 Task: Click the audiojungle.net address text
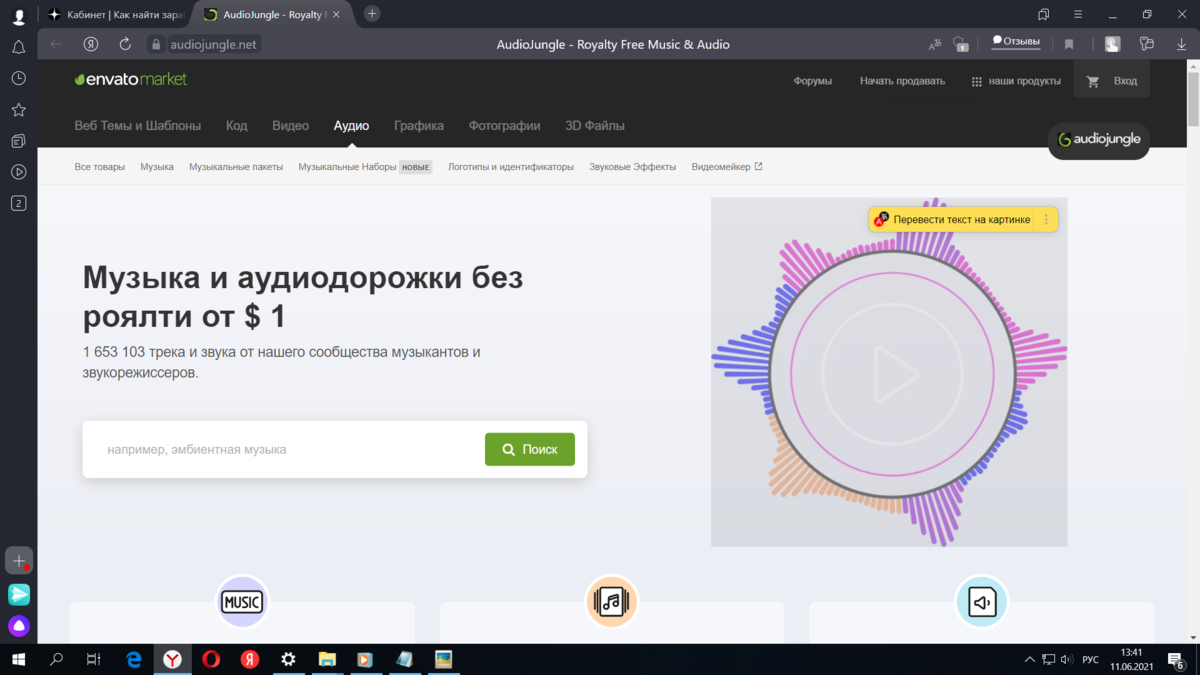point(213,44)
